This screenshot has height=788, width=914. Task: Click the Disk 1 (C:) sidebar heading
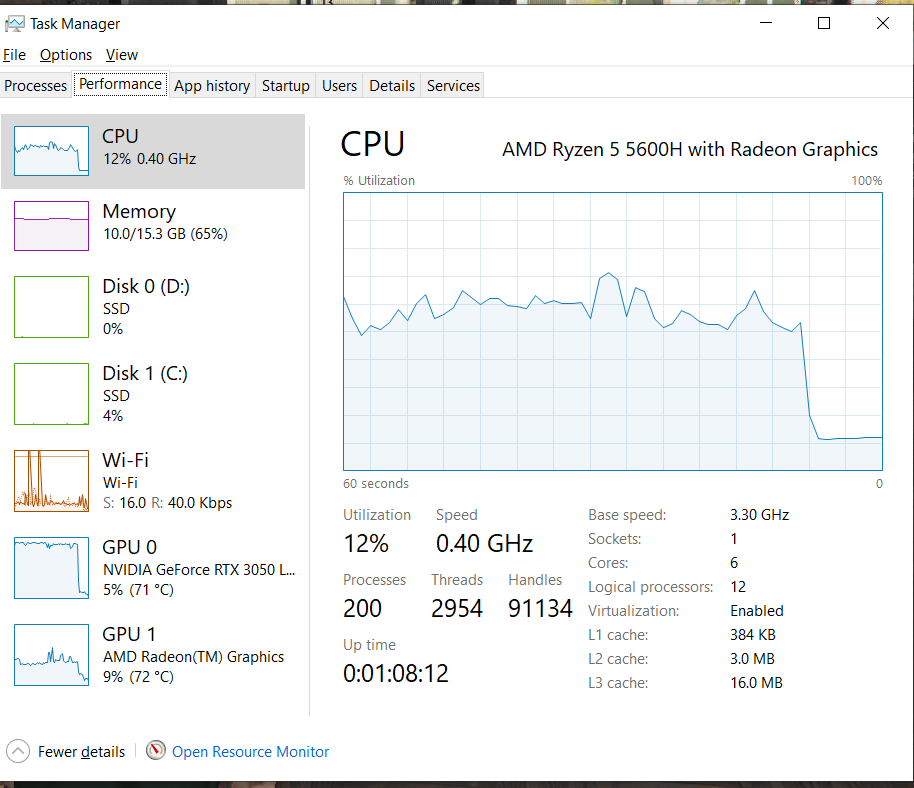[x=145, y=373]
